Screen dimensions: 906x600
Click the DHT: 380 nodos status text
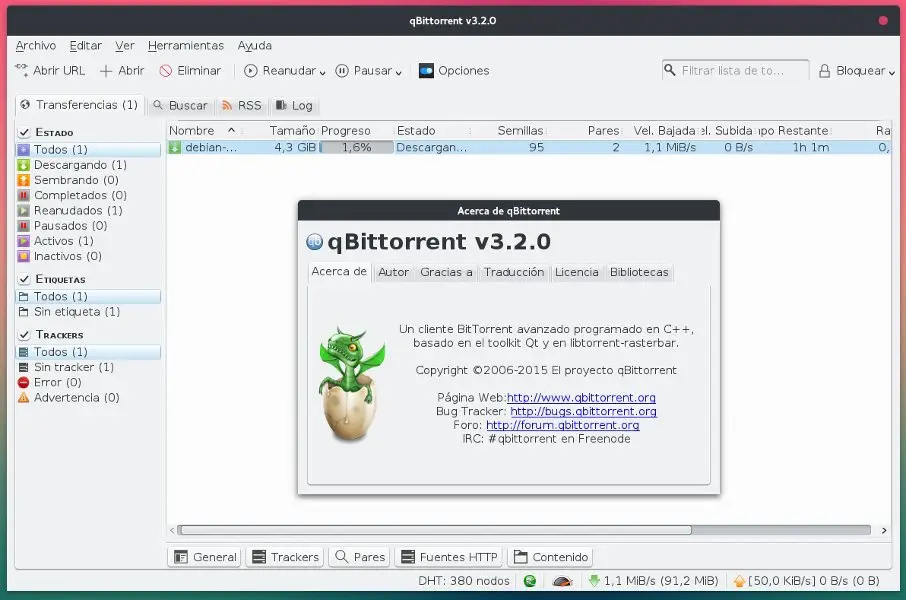(464, 581)
